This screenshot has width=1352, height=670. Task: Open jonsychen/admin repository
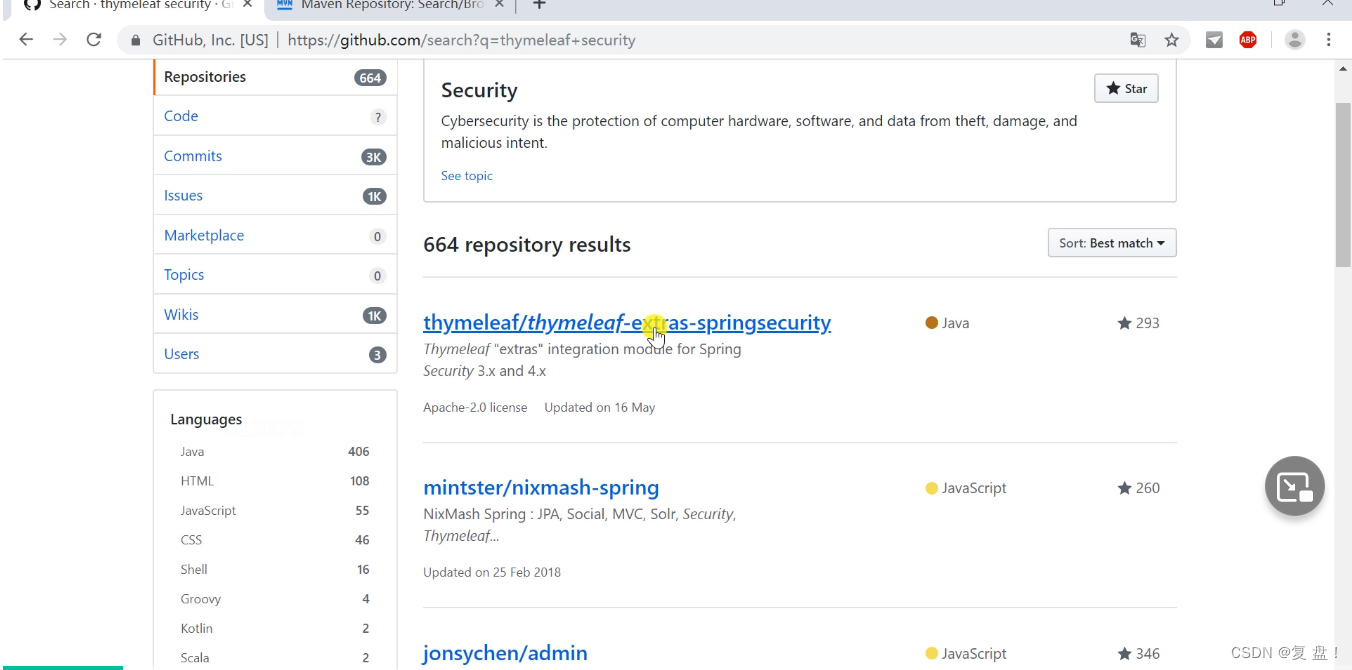[505, 653]
